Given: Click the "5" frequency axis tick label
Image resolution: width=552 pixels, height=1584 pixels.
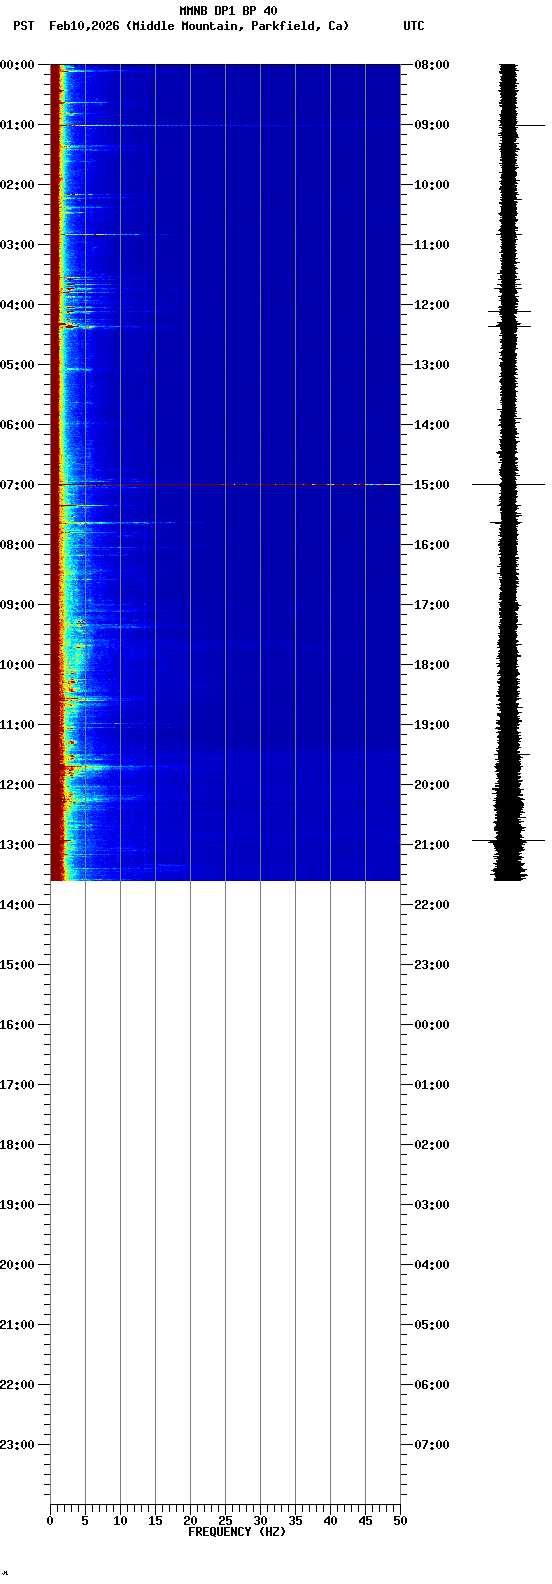Looking at the screenshot, I should click(85, 1521).
